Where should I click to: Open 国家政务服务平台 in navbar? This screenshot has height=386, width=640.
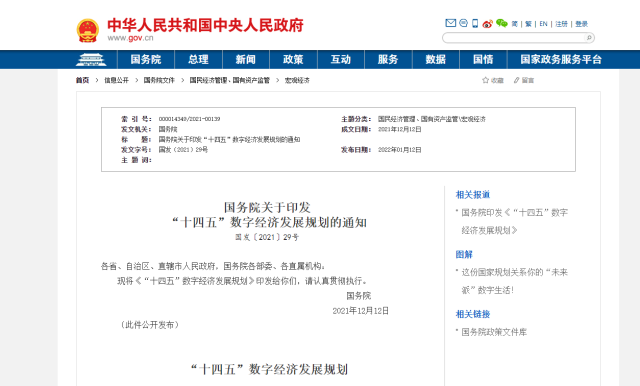pyautogui.click(x=561, y=60)
